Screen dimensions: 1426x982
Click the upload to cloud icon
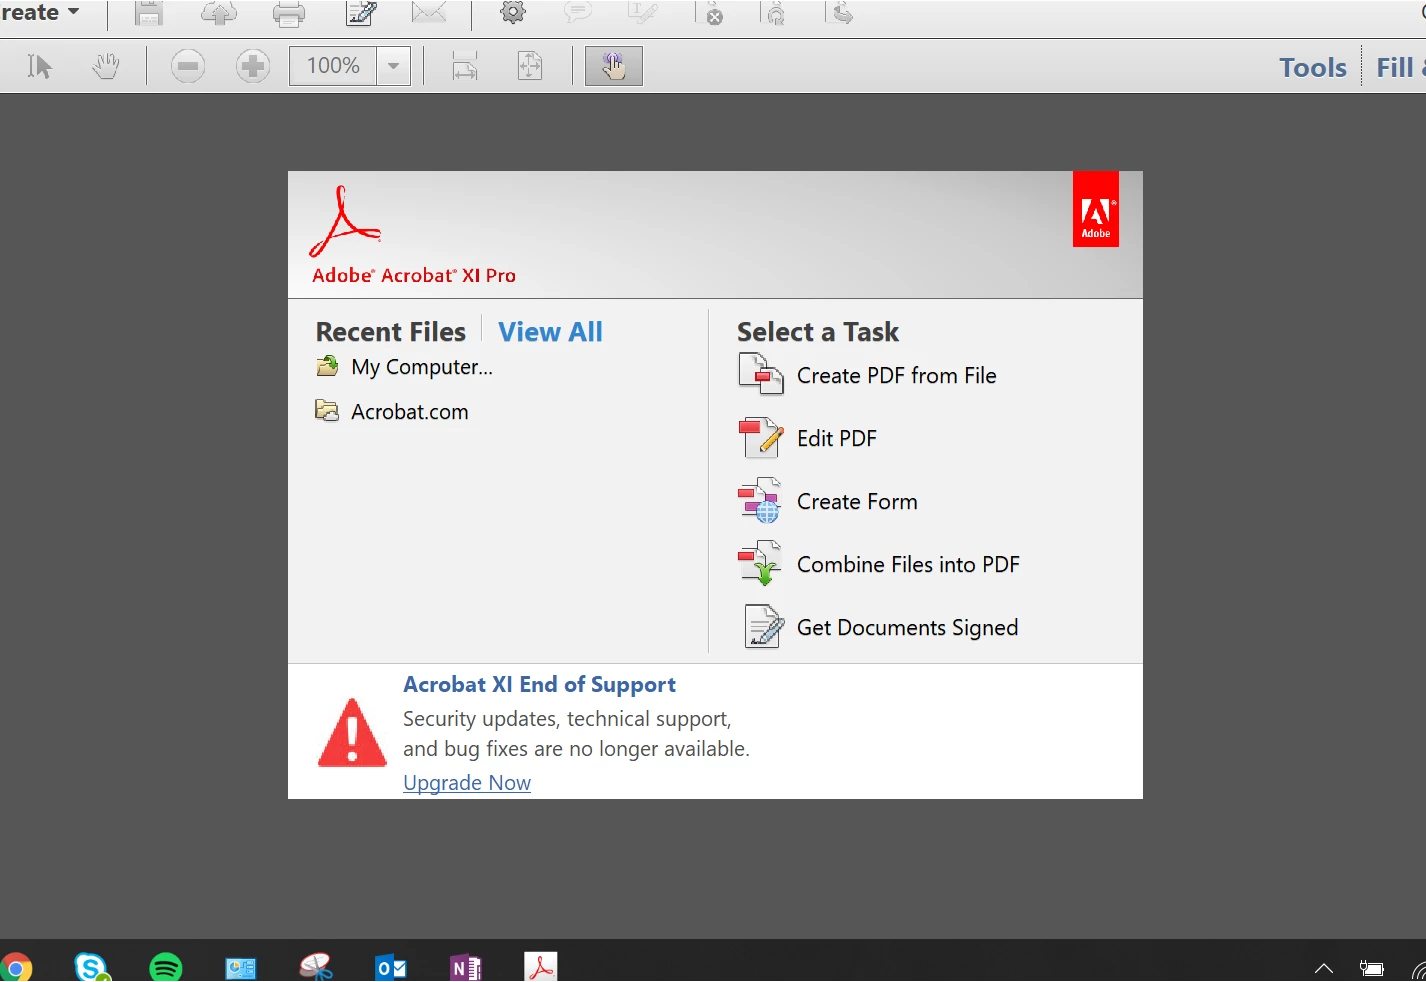(219, 13)
